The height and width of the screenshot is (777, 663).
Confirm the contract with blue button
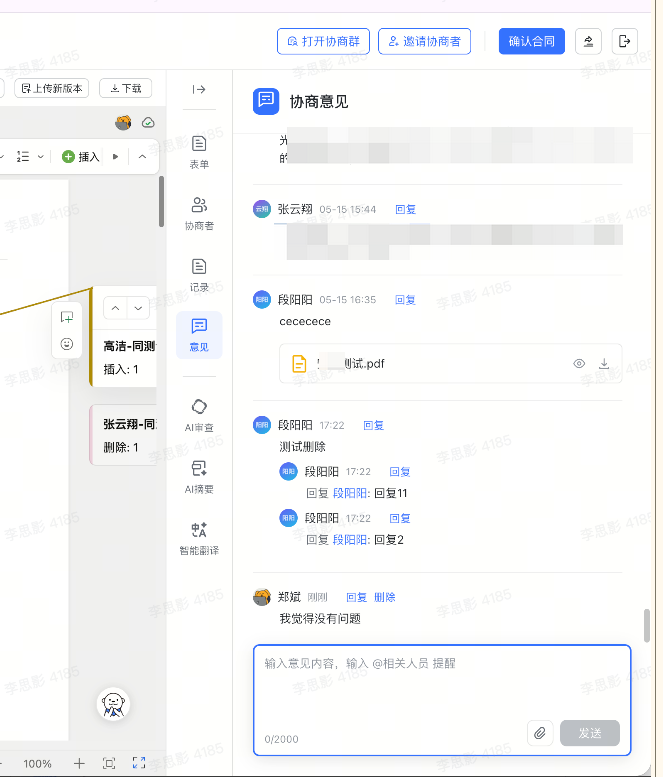tap(532, 41)
